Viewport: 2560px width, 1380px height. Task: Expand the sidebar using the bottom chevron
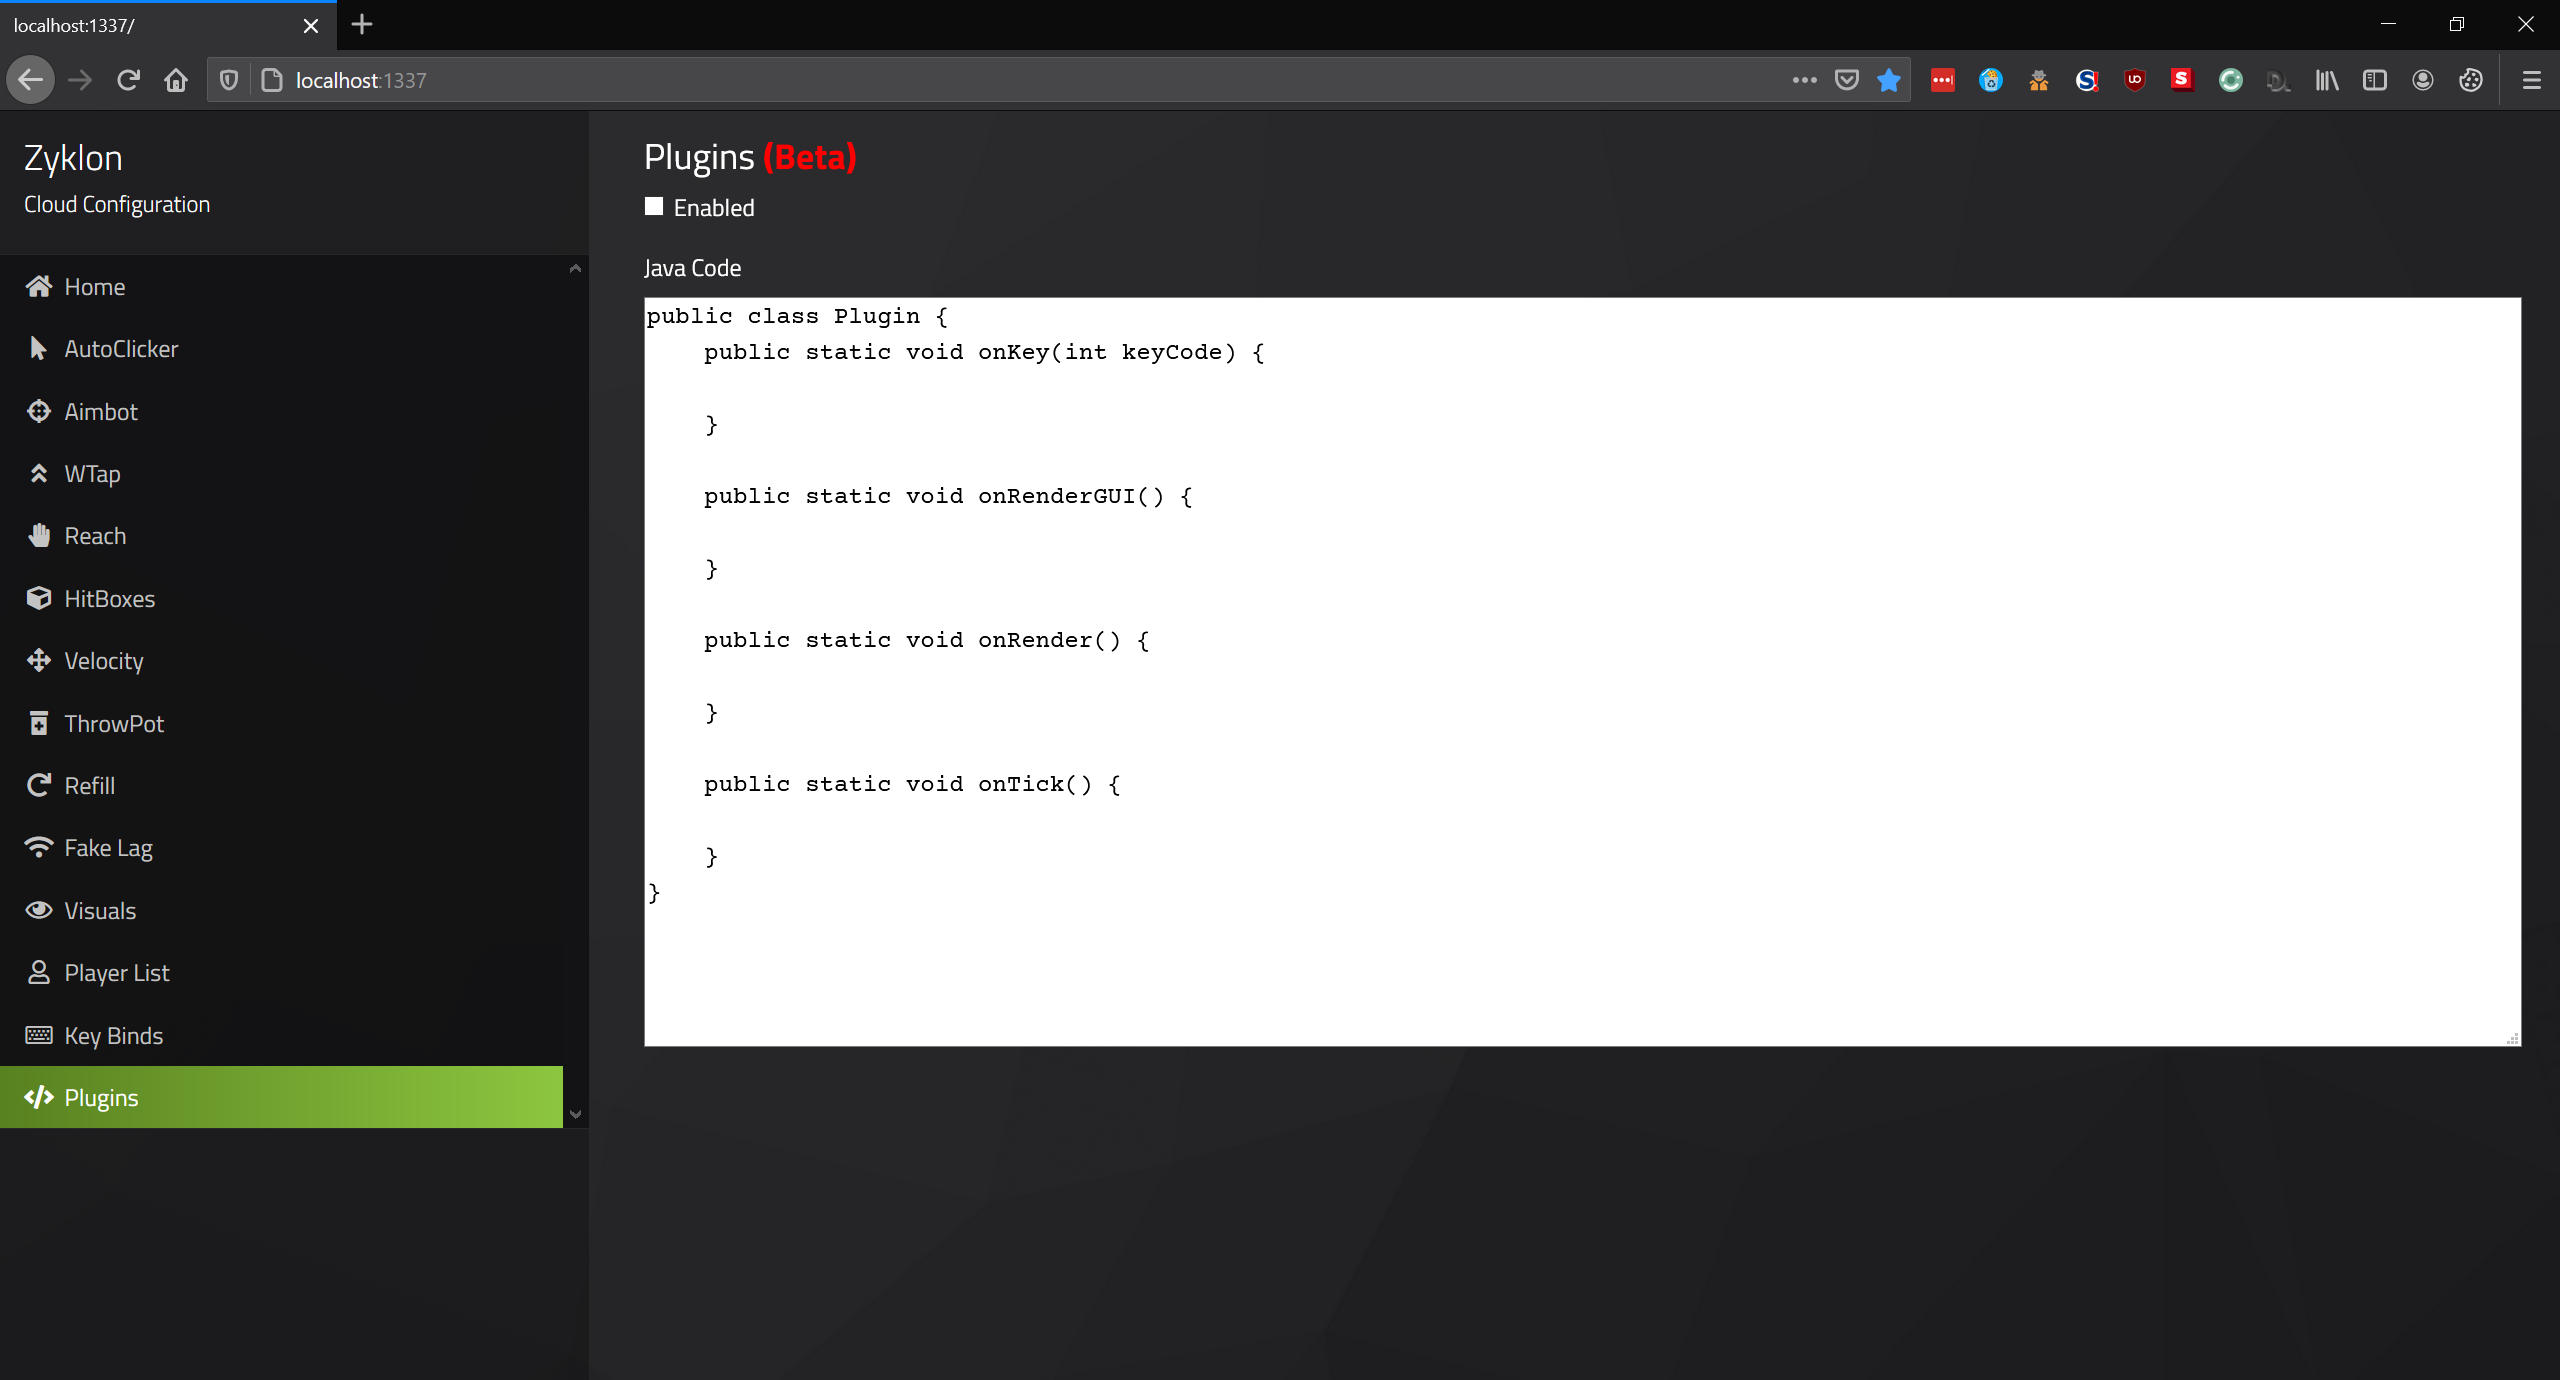click(x=575, y=1113)
